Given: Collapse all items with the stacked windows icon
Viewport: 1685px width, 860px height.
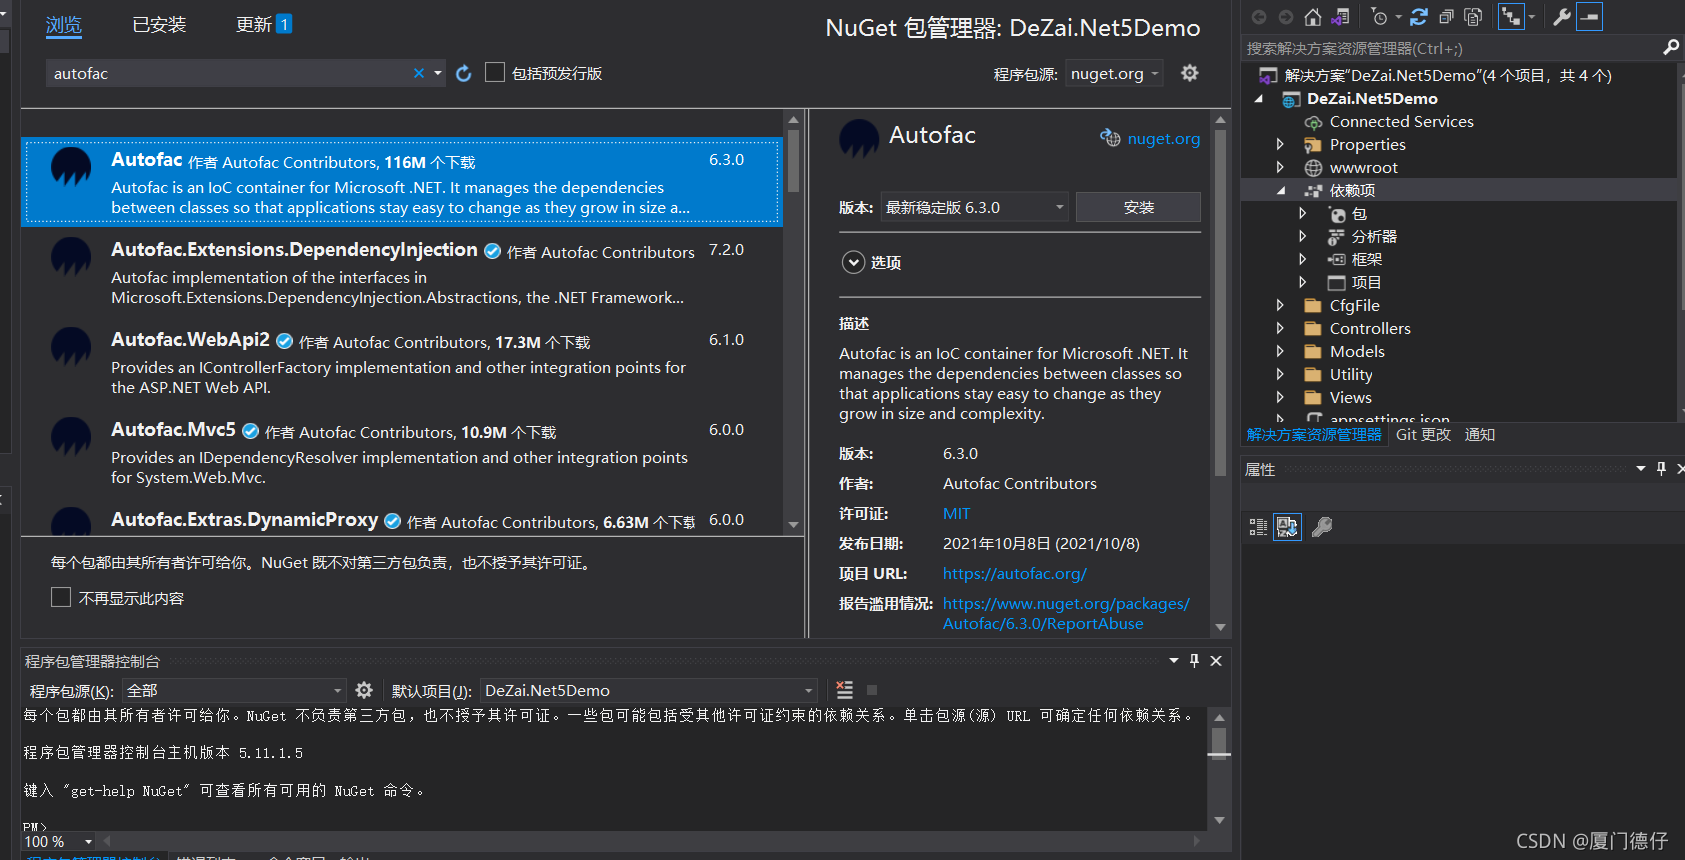Looking at the screenshot, I should click(1446, 17).
